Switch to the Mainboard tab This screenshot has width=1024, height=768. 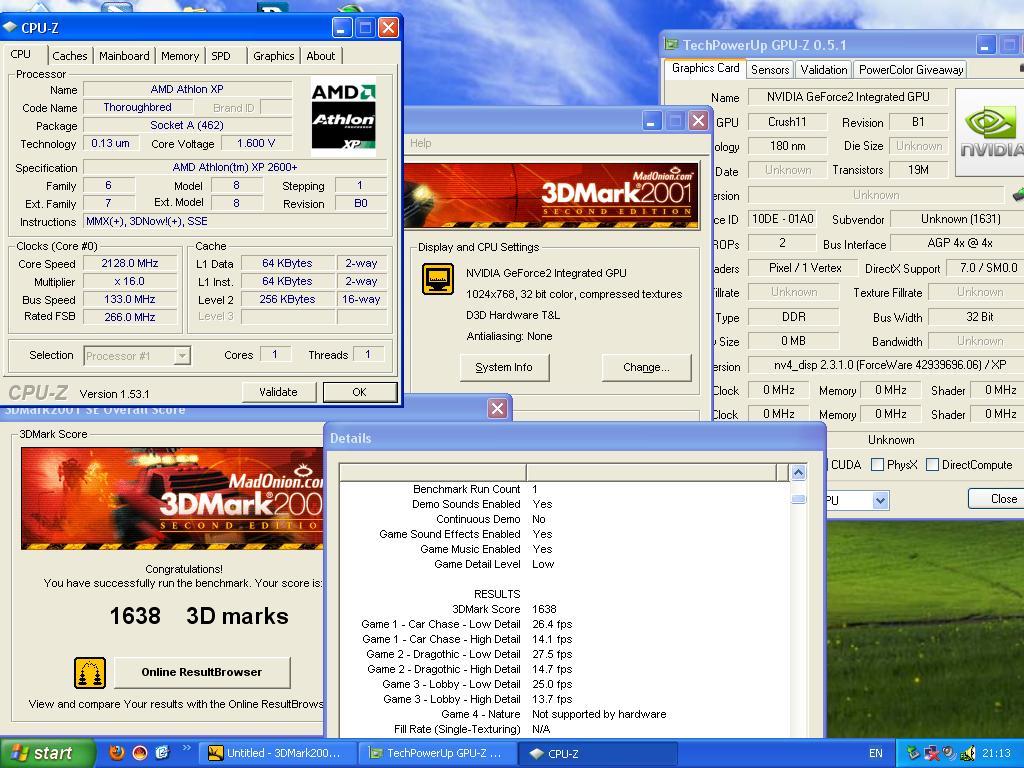(x=124, y=56)
